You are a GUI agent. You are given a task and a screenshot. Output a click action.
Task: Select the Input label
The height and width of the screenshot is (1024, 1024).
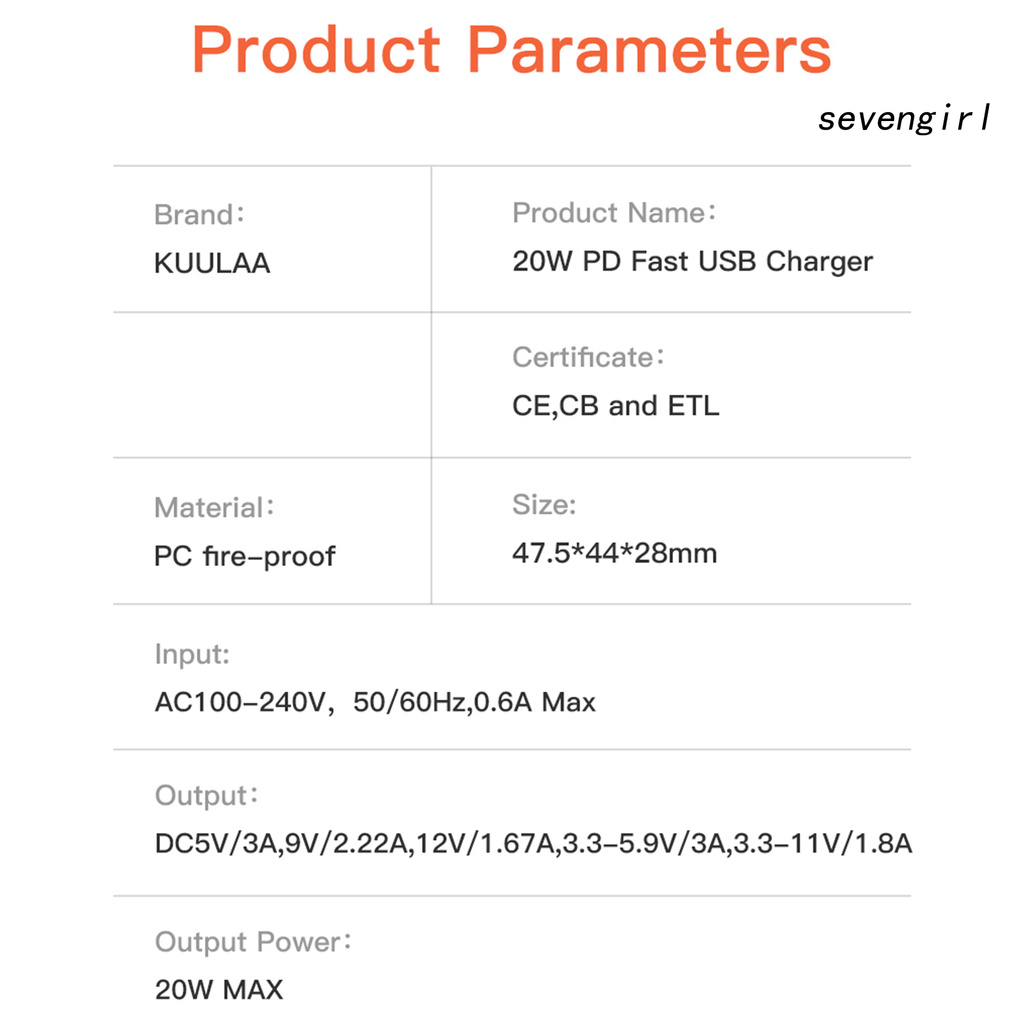coord(192,655)
